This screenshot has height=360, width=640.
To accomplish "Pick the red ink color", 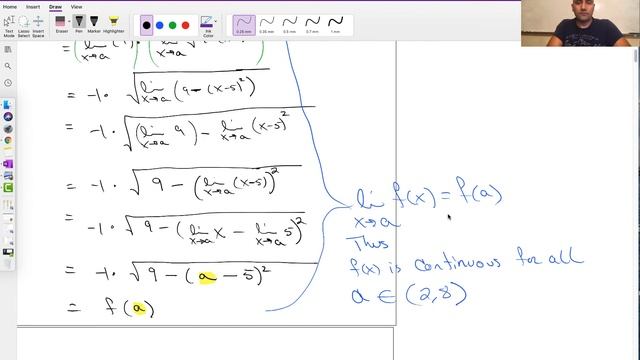I will (186, 25).
